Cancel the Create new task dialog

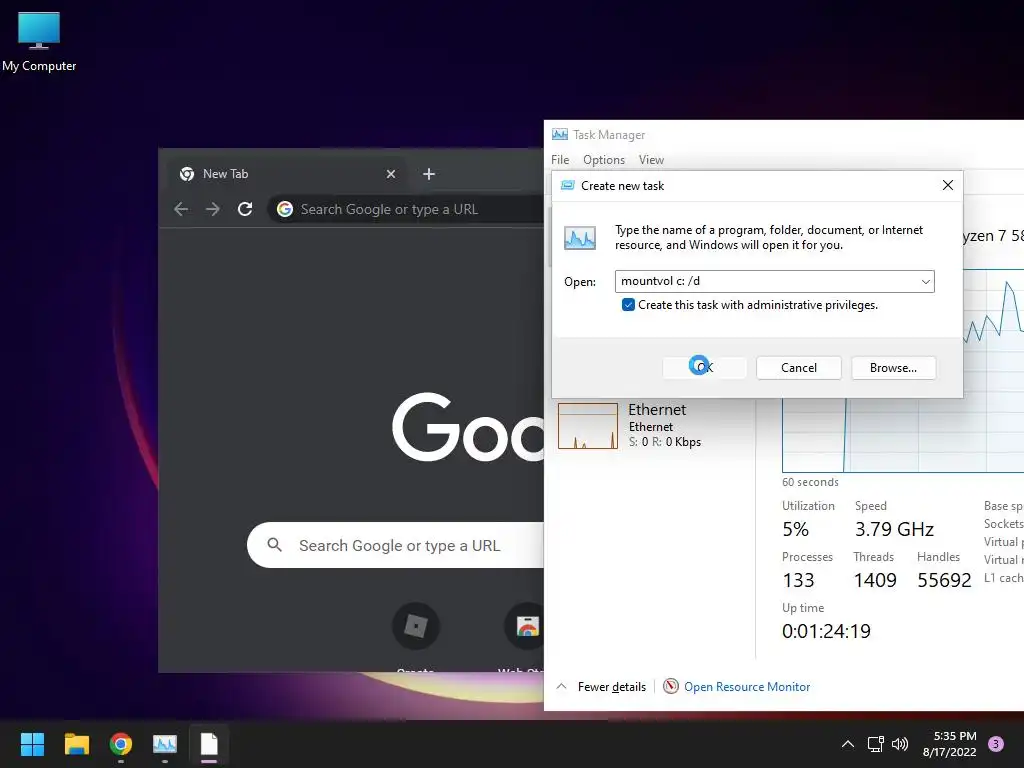(799, 368)
